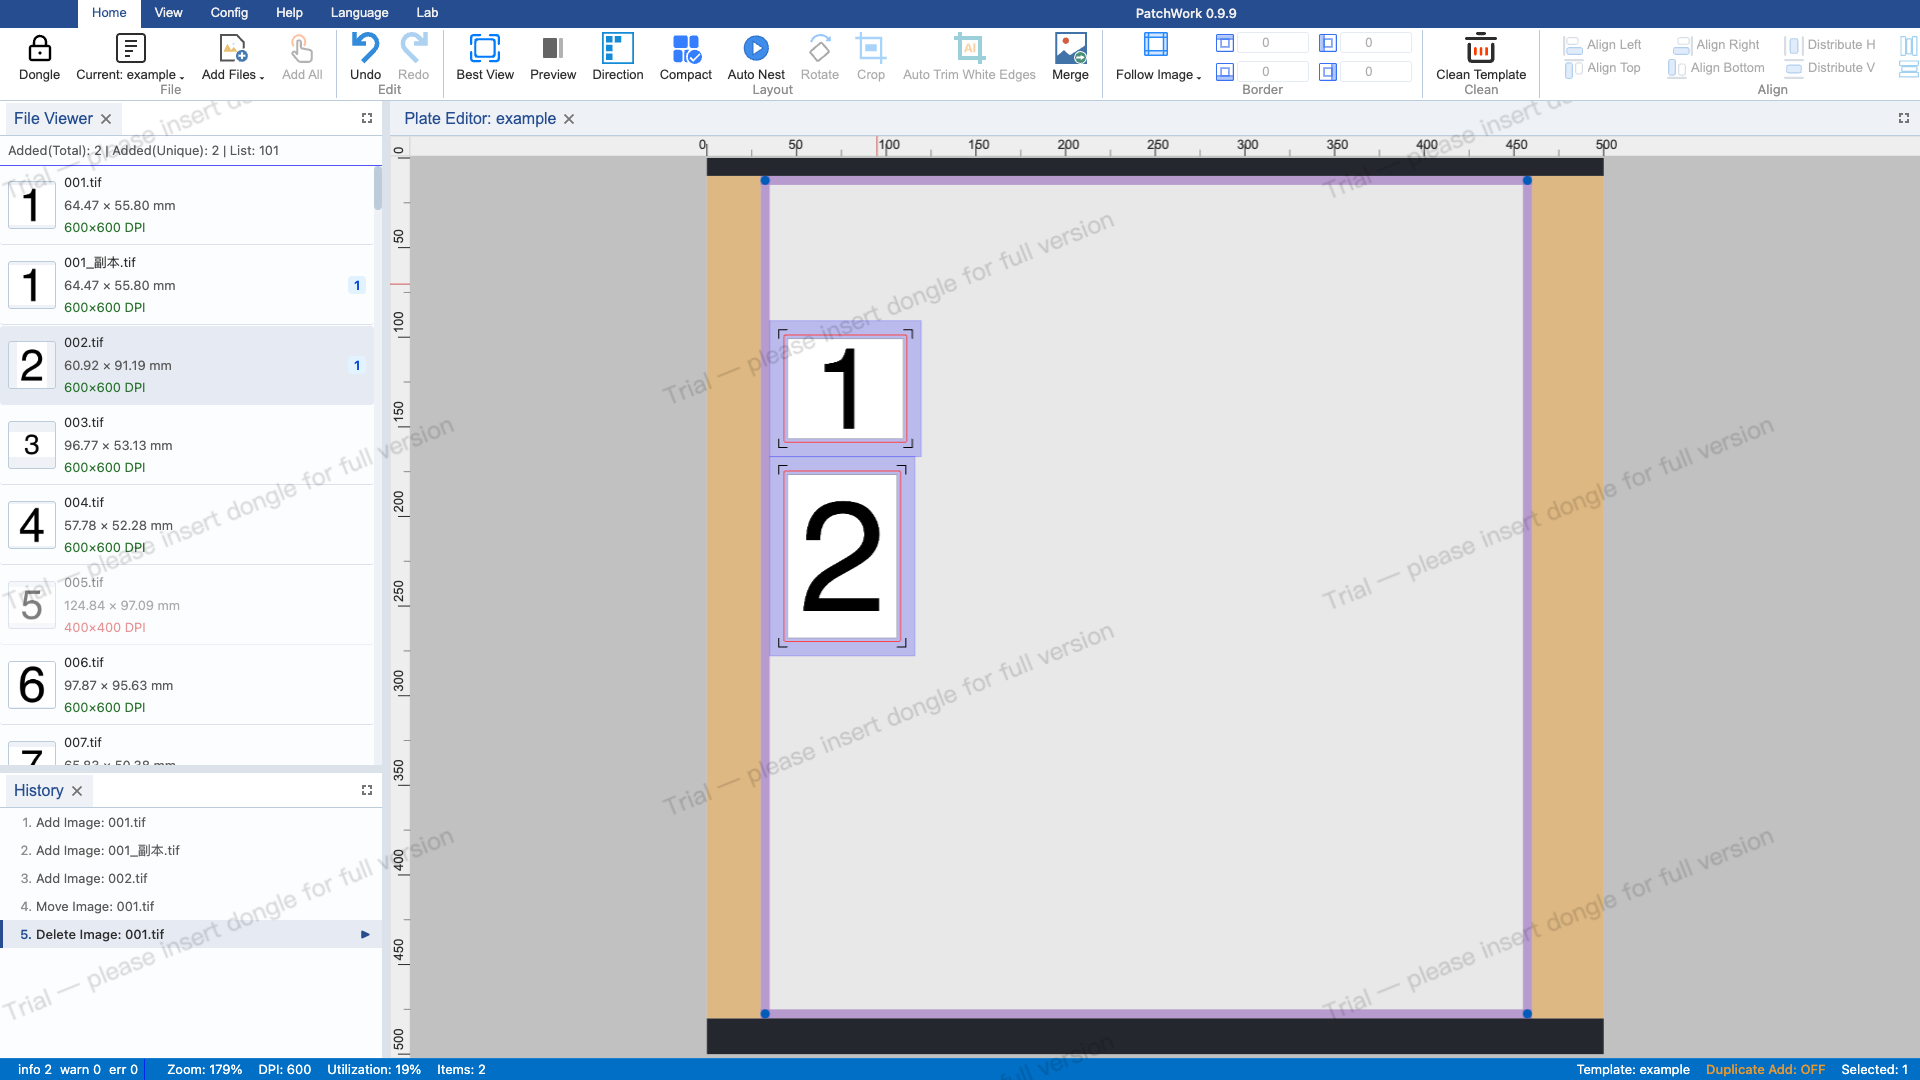Maximize the File Viewer panel
The width and height of the screenshot is (1920, 1080).
367,118
